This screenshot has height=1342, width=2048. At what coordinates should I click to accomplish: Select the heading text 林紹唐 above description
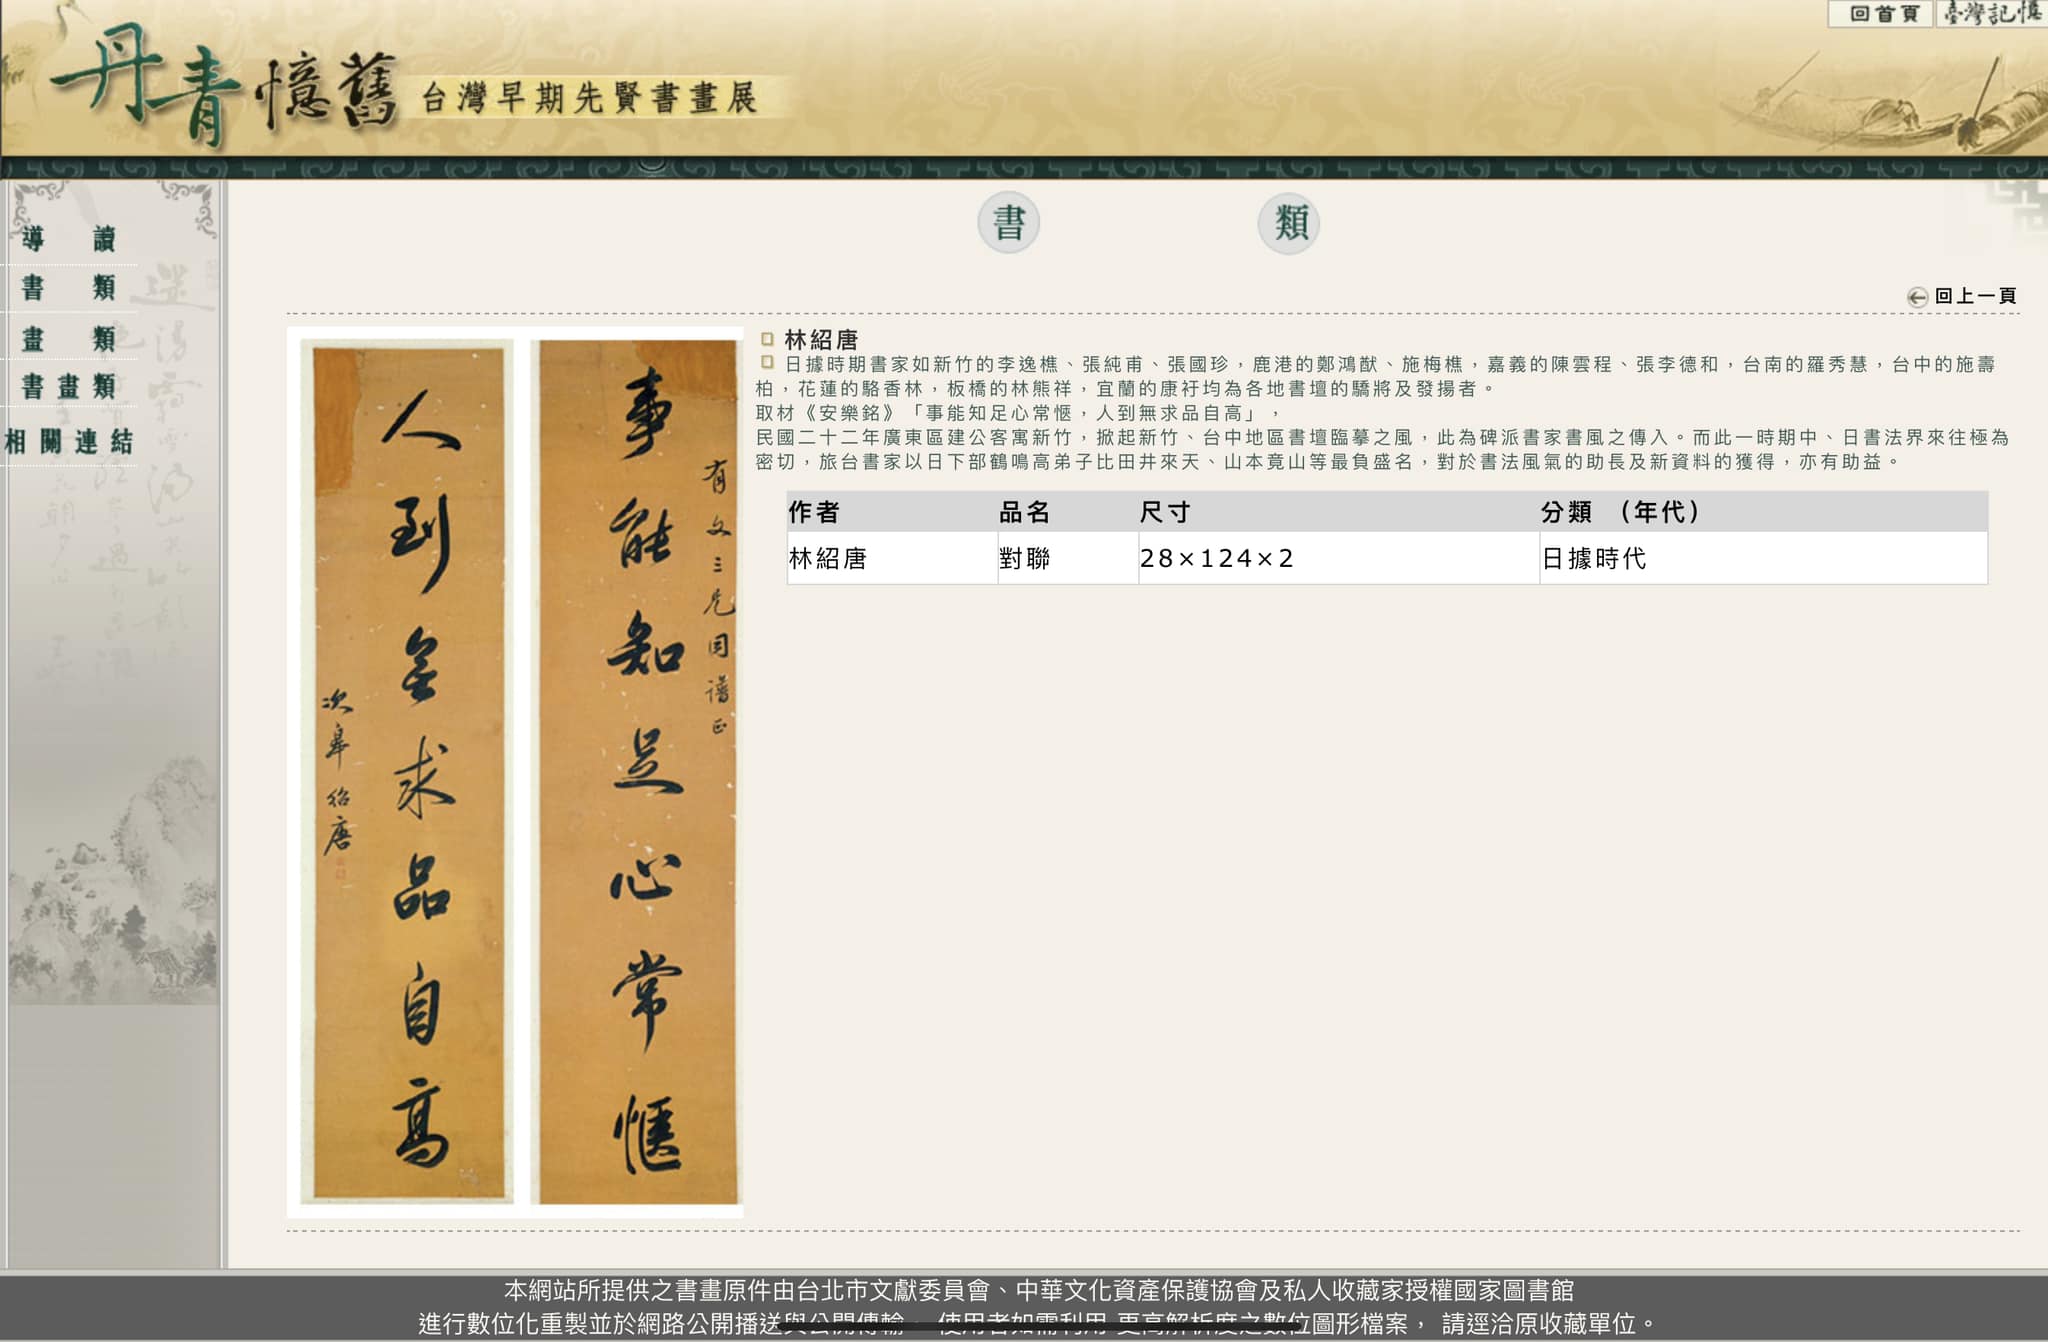(821, 340)
